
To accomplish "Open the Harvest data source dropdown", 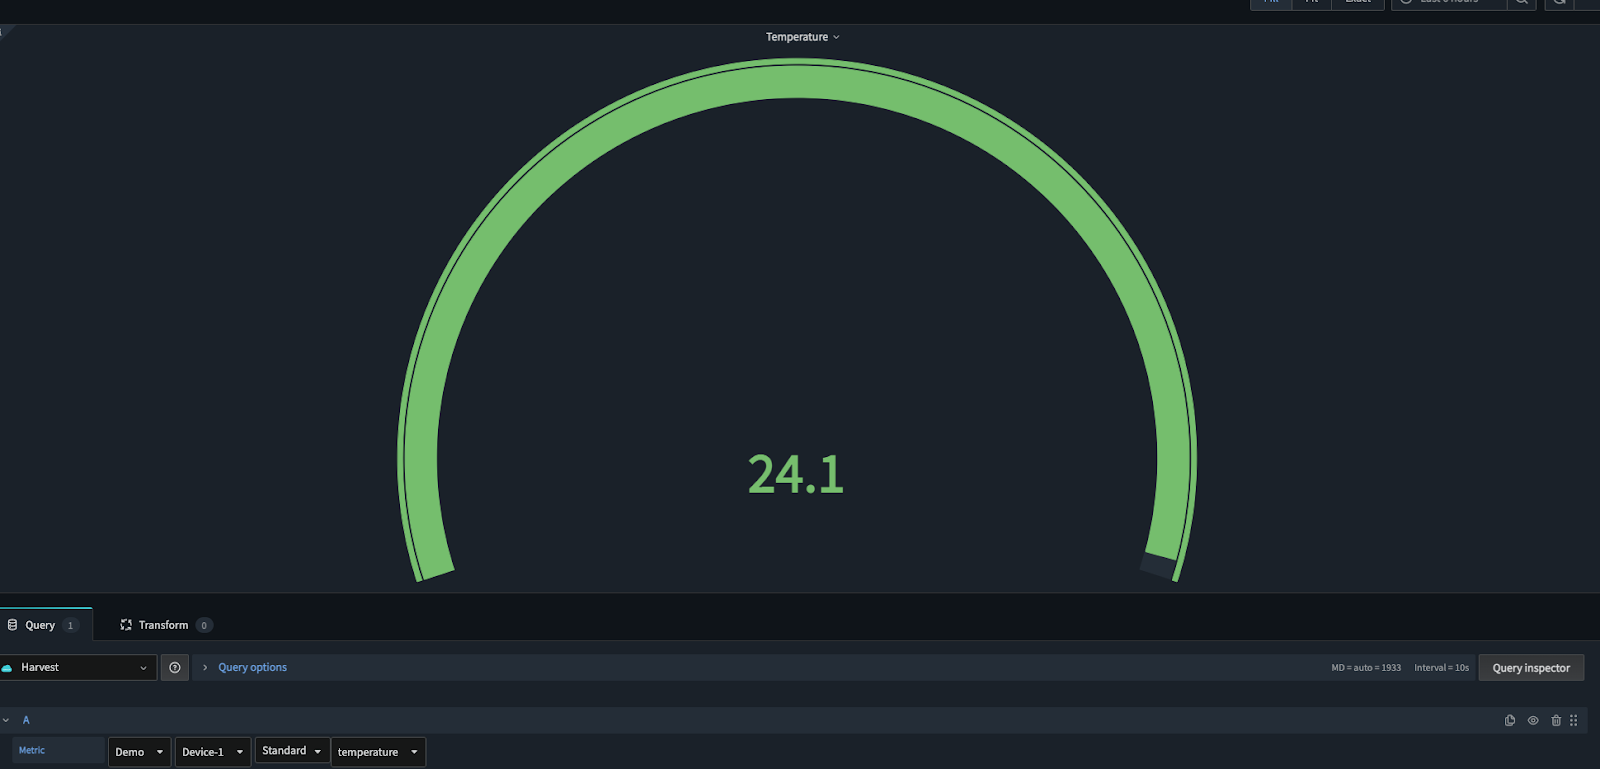I will click(x=78, y=667).
